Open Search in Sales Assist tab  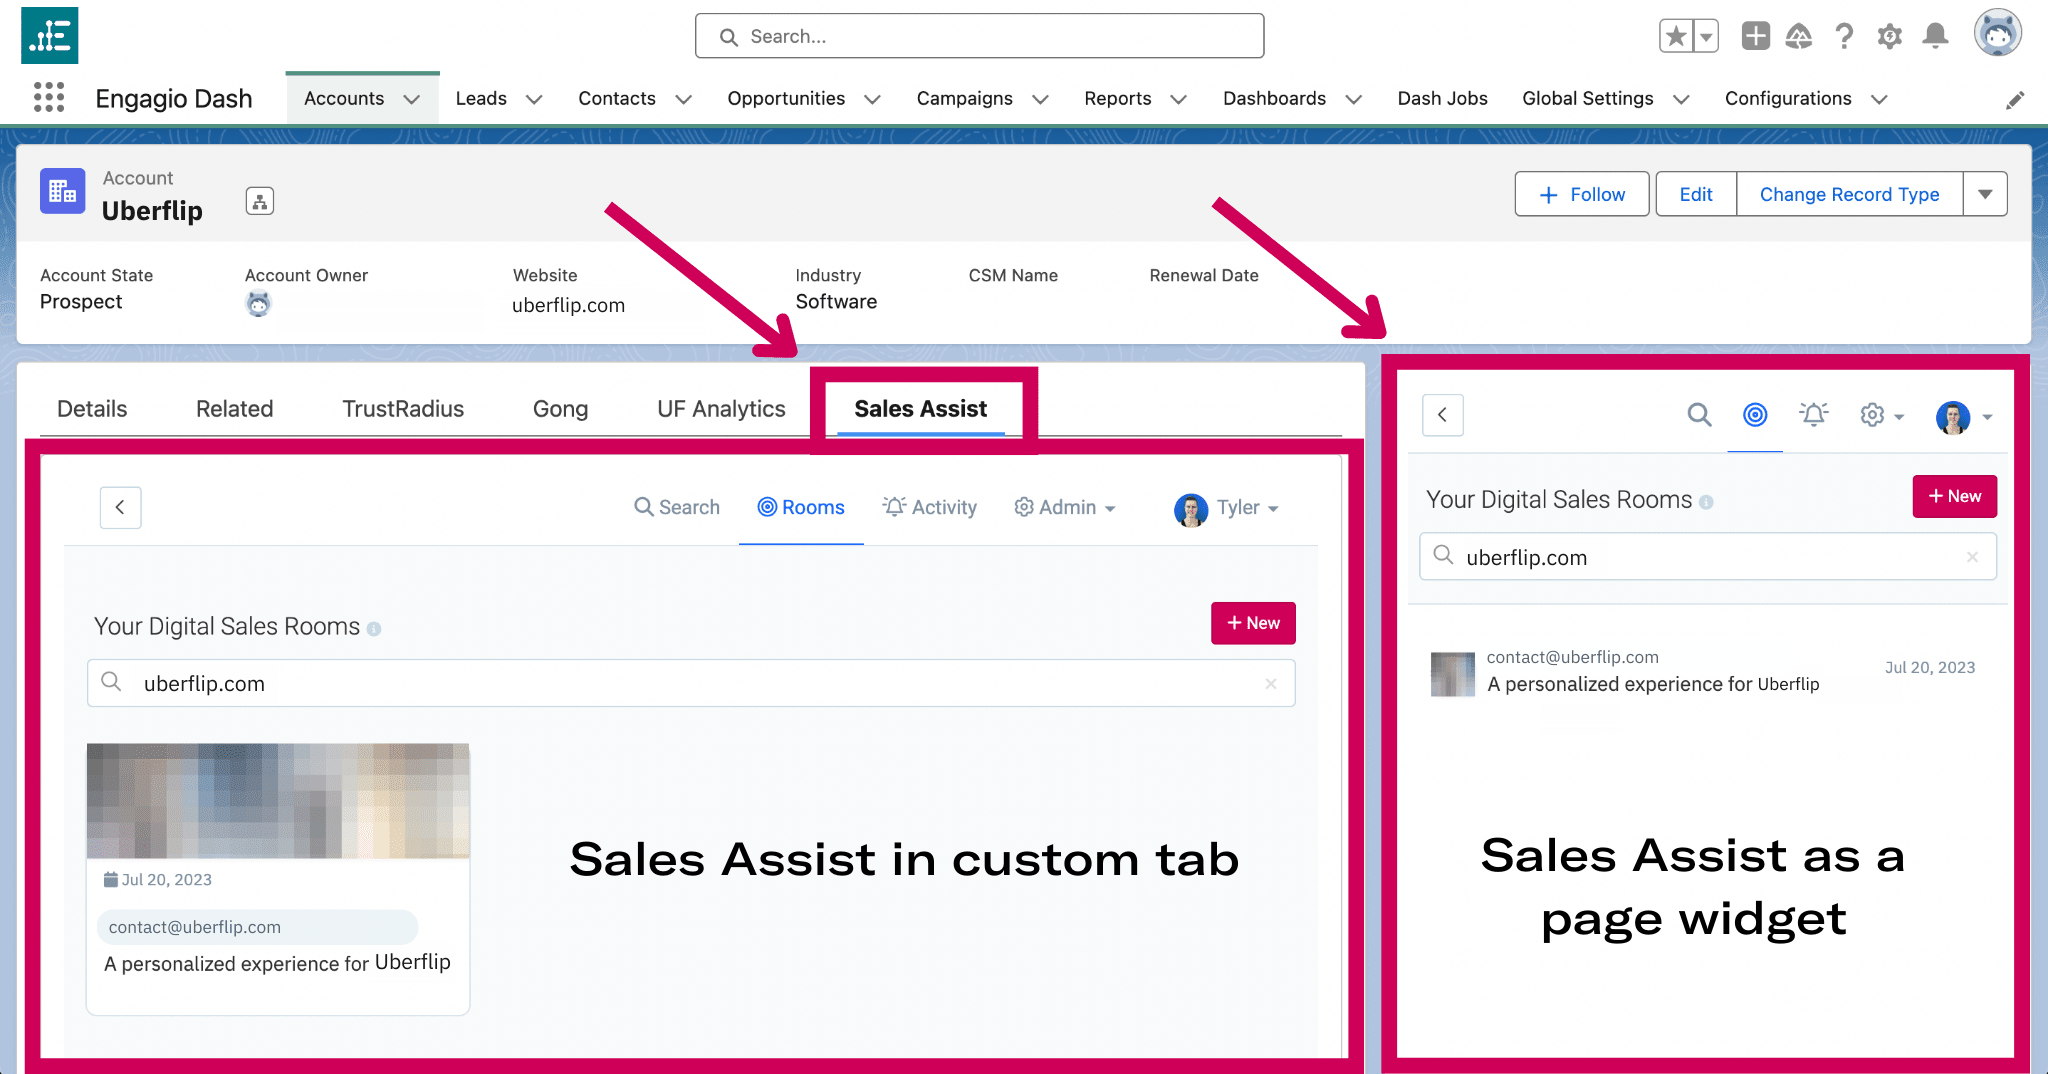(x=677, y=507)
